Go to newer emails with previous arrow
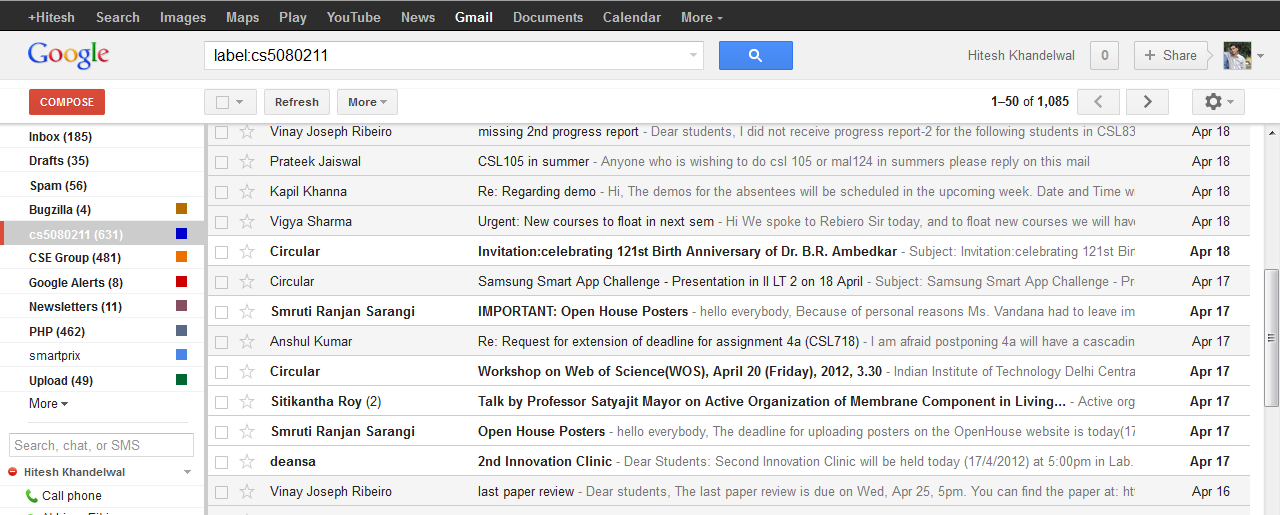Image resolution: width=1280 pixels, height=515 pixels. (1100, 102)
